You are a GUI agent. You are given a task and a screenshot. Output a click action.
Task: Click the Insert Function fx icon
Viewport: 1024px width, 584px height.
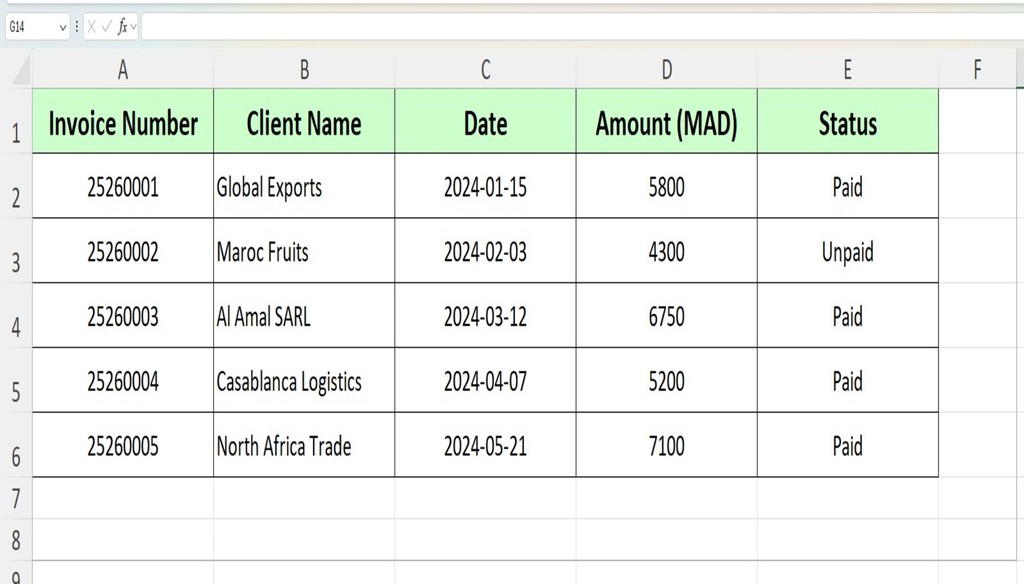[122, 27]
